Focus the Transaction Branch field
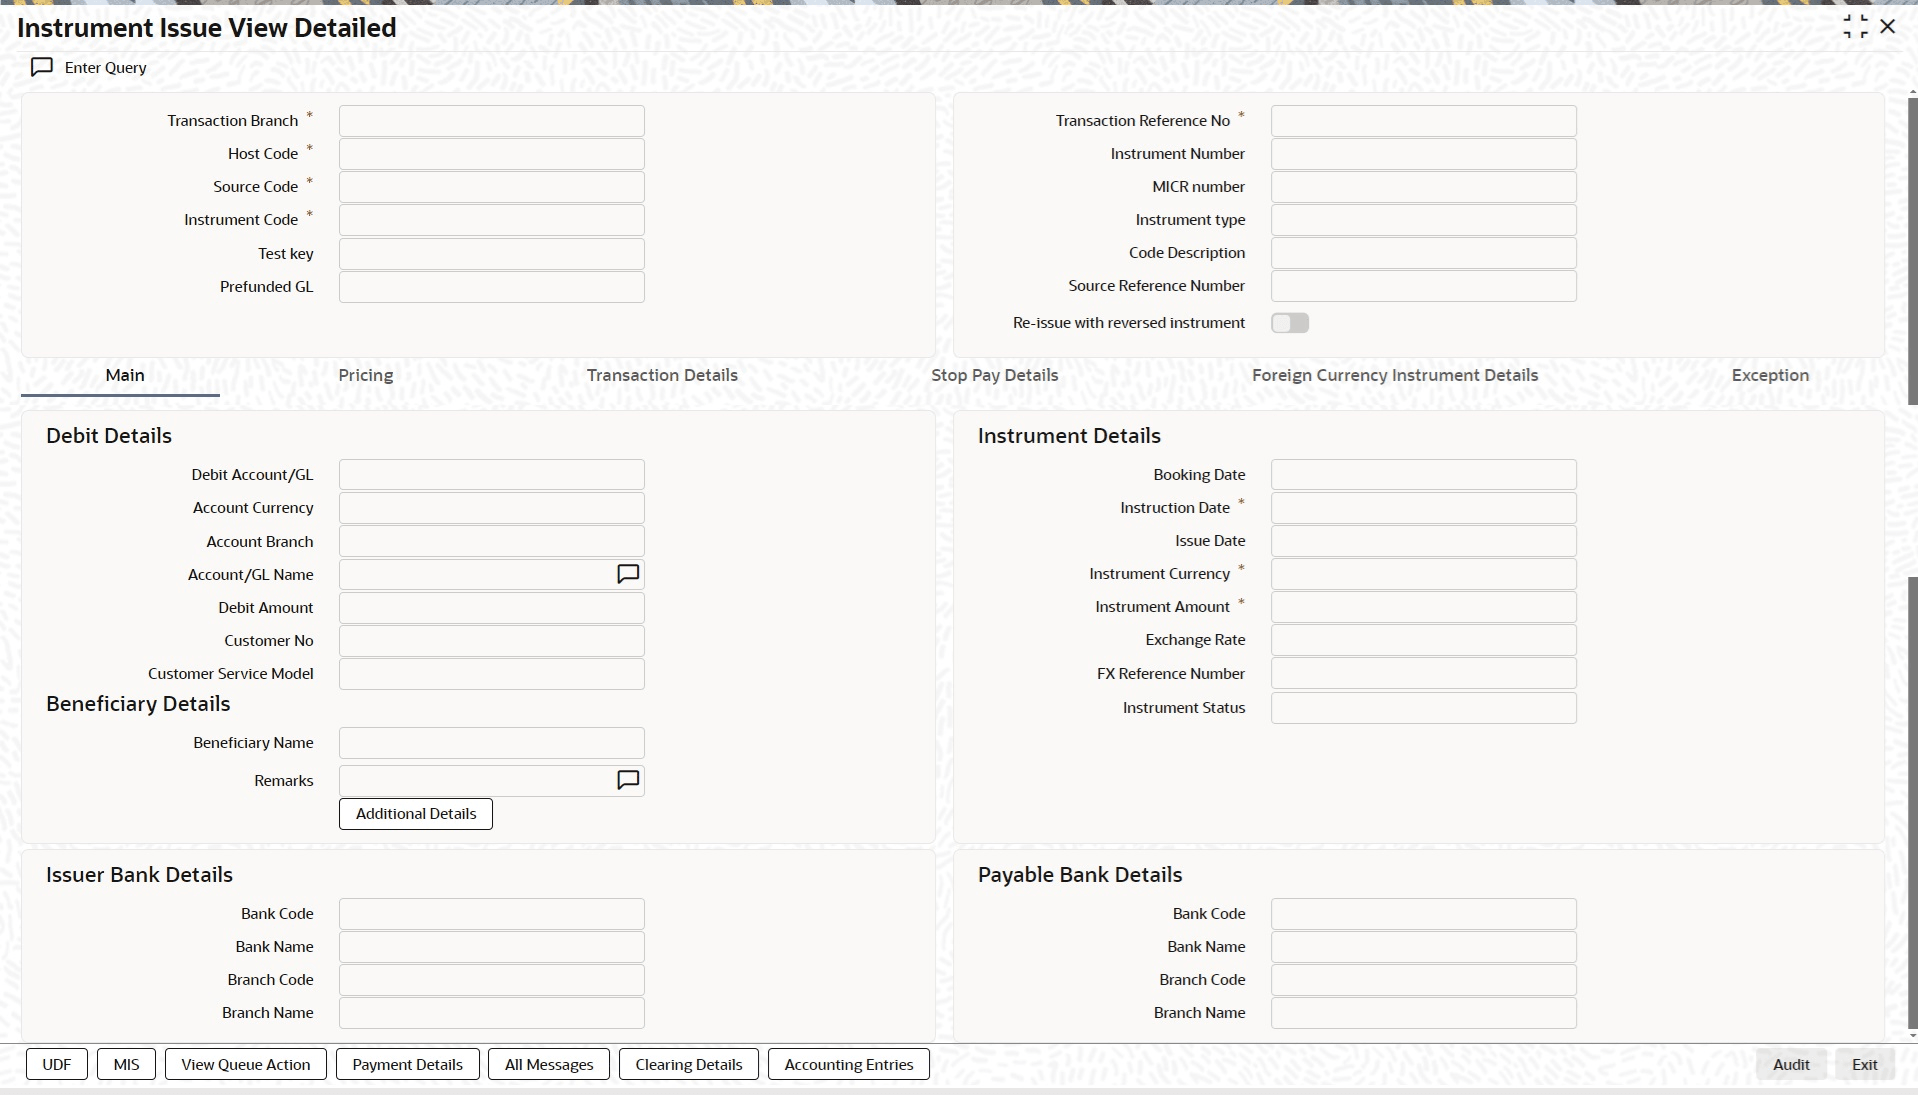 click(x=492, y=121)
